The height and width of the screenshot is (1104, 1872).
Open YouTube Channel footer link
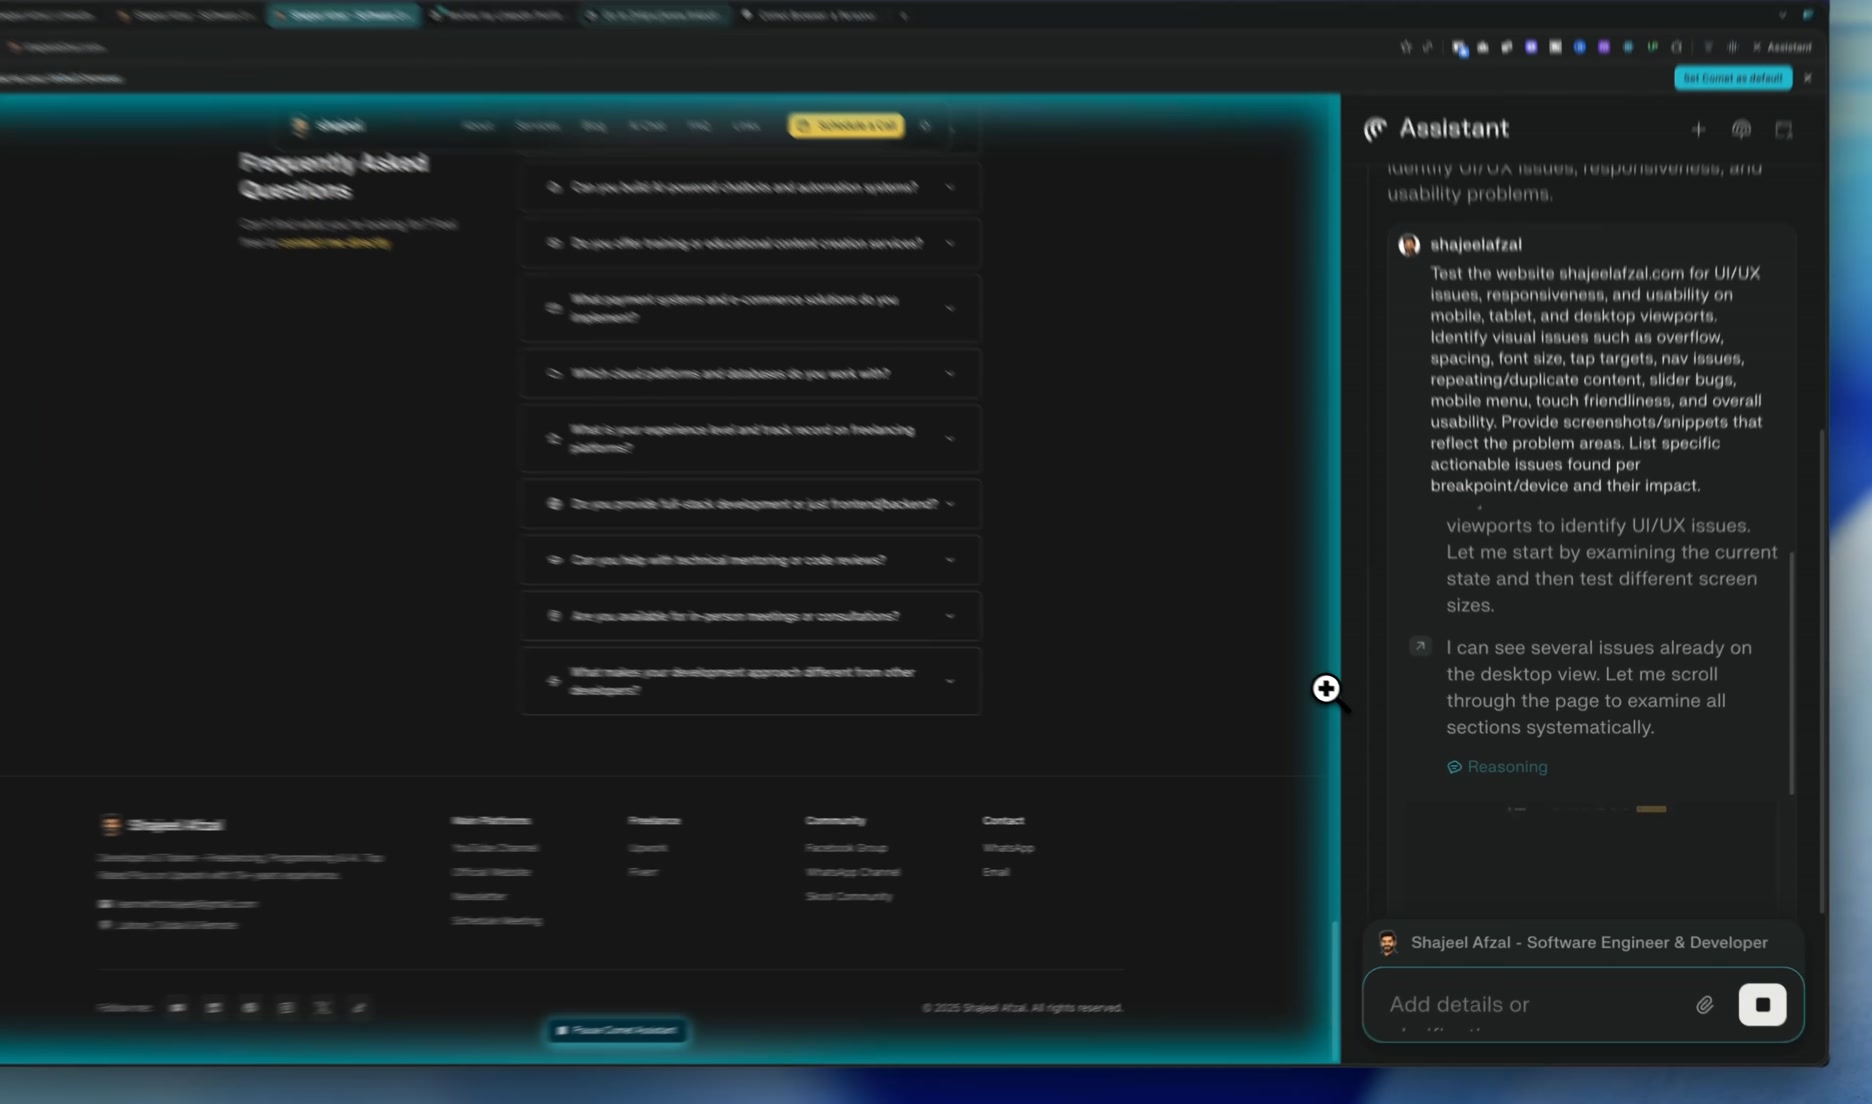(x=494, y=847)
